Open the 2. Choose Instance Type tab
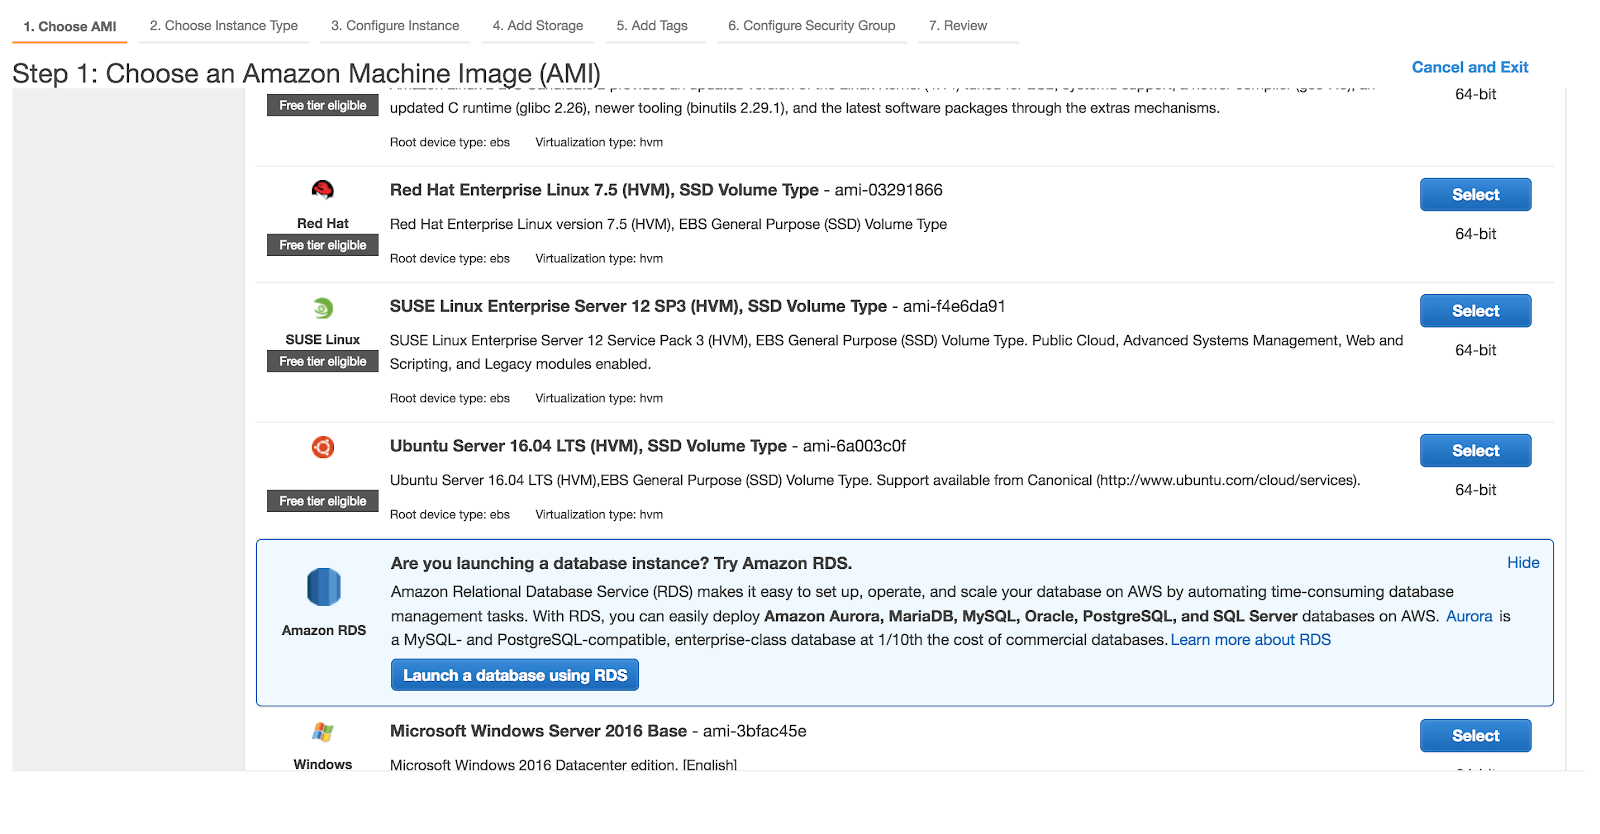The height and width of the screenshot is (834, 1600). (x=224, y=26)
